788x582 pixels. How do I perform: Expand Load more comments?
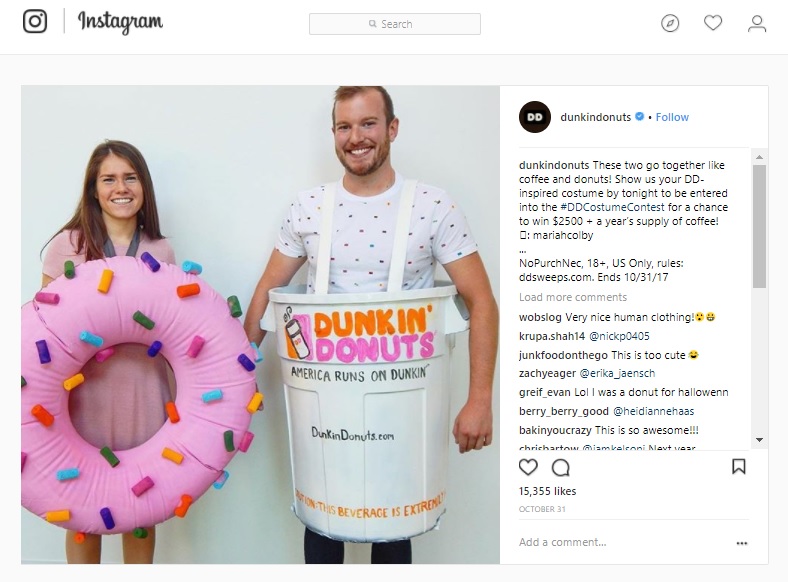click(573, 297)
